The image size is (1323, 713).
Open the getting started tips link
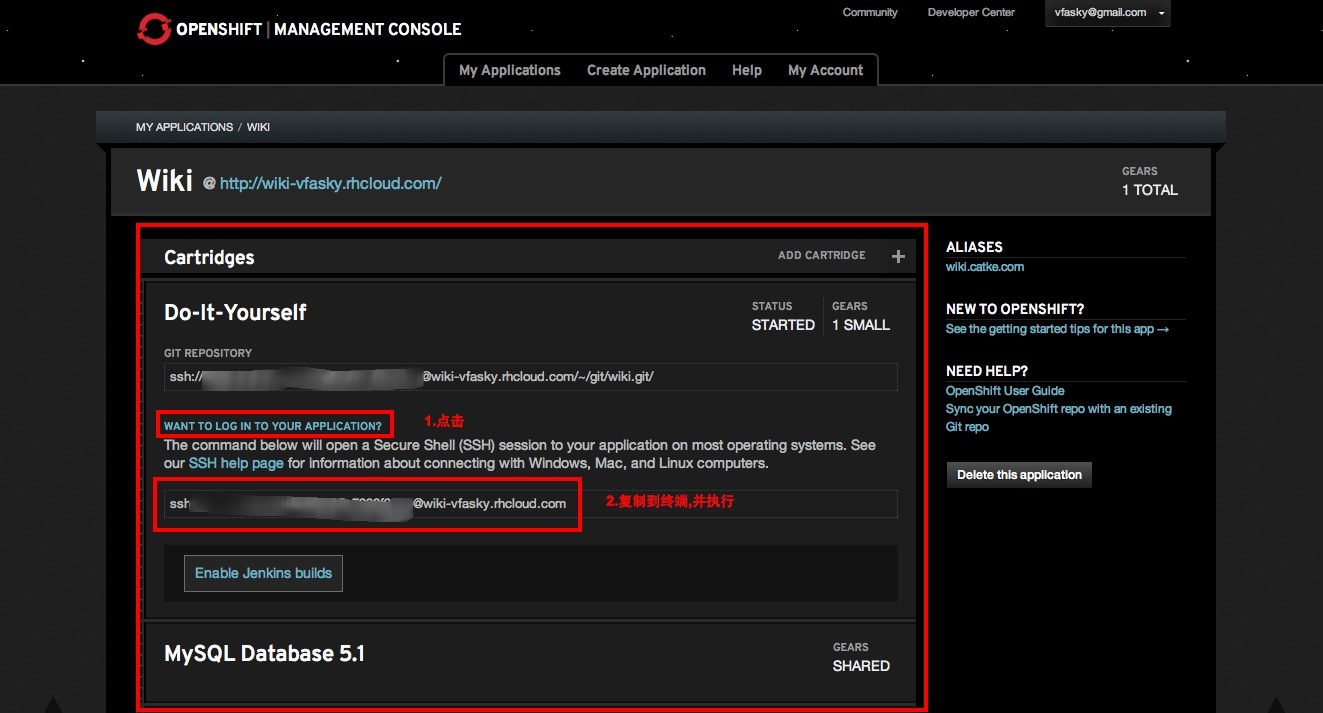click(1057, 329)
